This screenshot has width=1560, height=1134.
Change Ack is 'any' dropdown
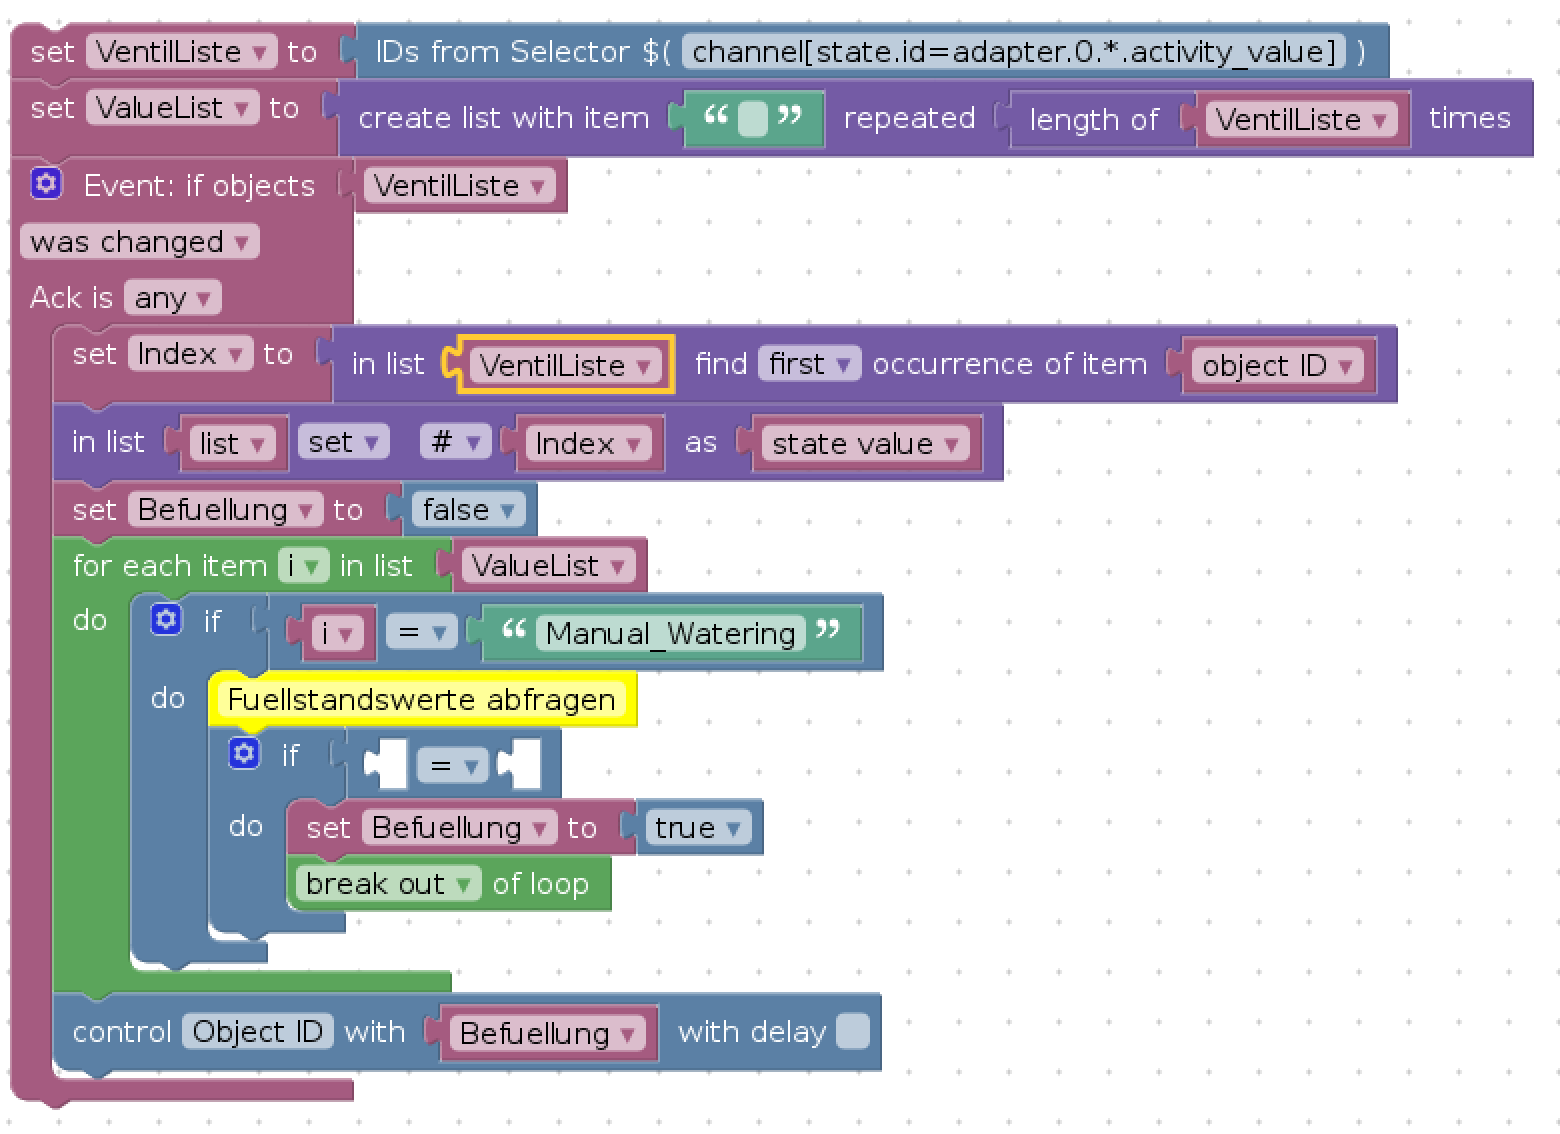pyautogui.click(x=172, y=298)
